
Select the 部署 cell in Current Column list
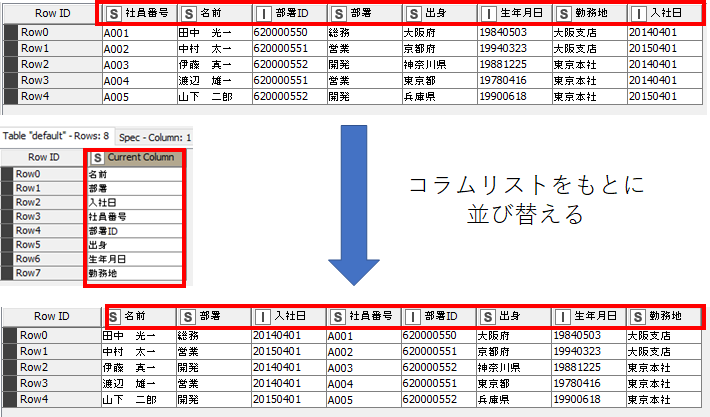(x=135, y=188)
